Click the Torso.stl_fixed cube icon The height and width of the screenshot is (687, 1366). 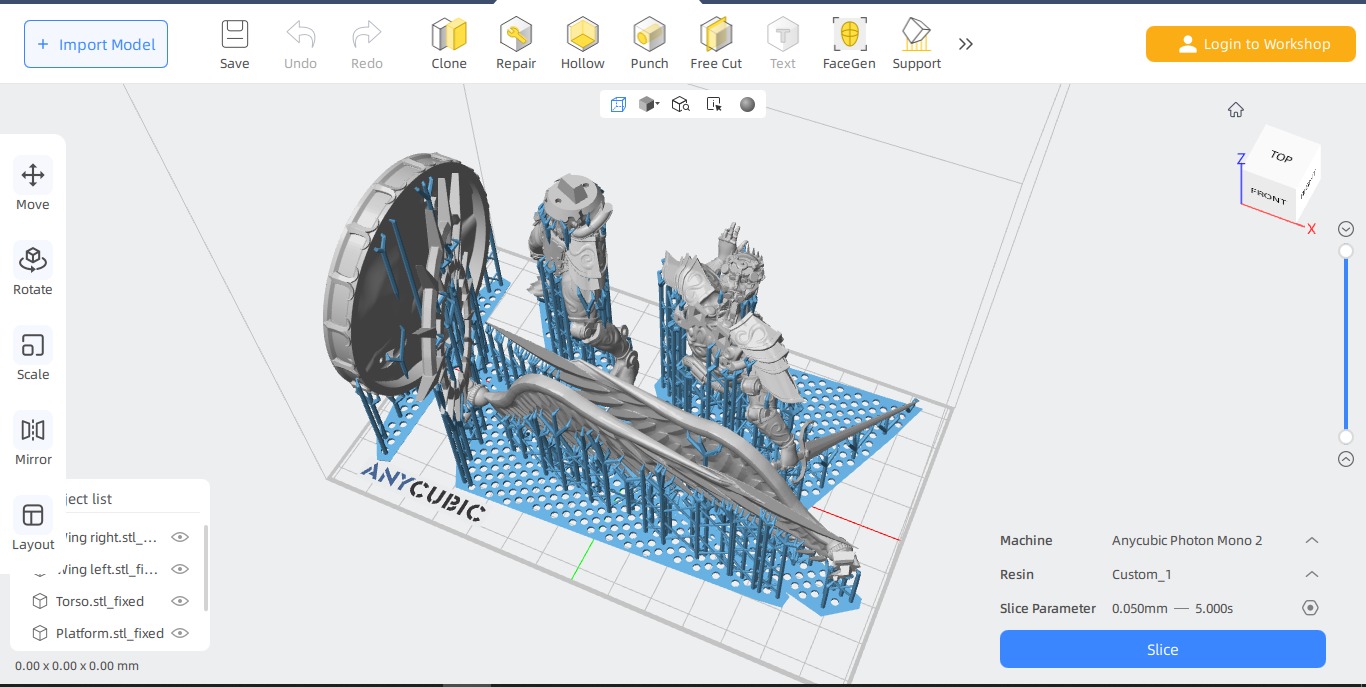[x=40, y=601]
